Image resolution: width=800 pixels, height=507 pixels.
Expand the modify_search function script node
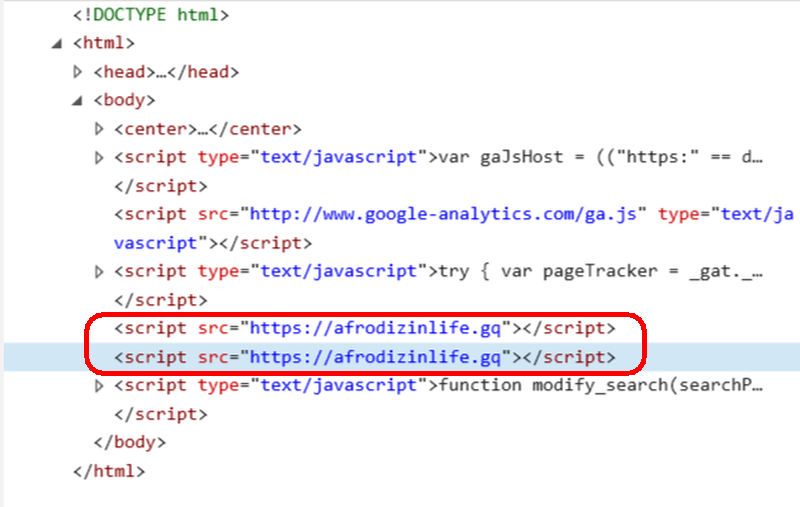(99, 386)
